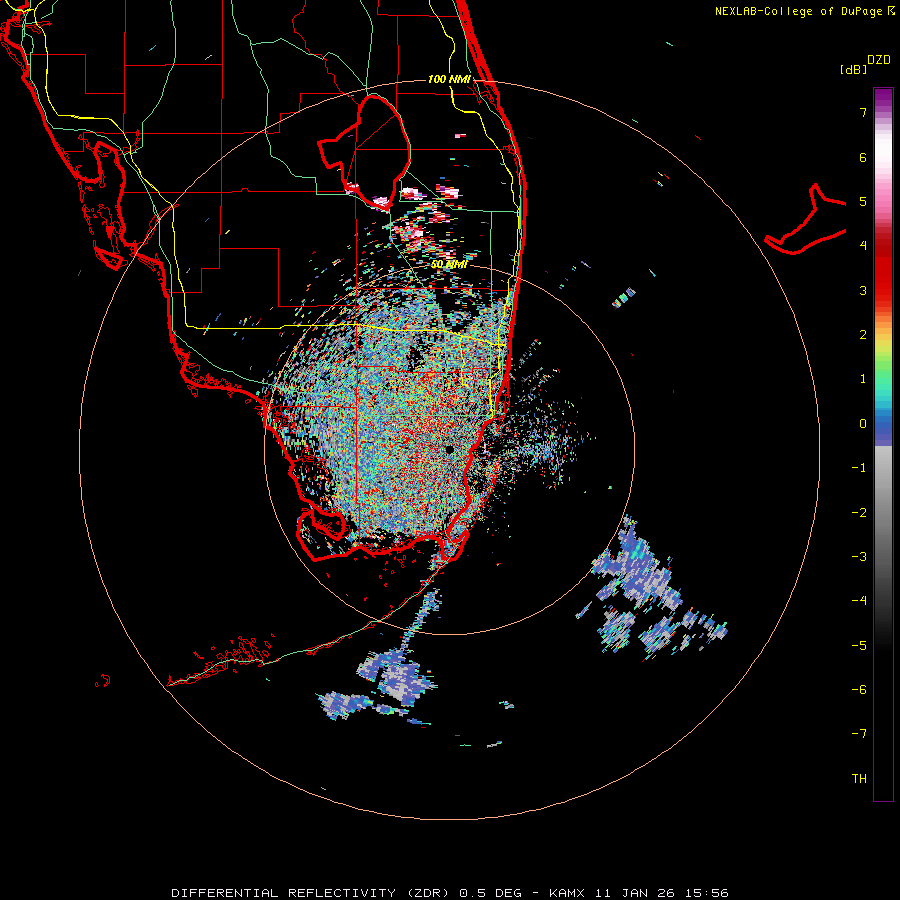Click the 50 NMI range ring label
900x900 pixels.
449,264
